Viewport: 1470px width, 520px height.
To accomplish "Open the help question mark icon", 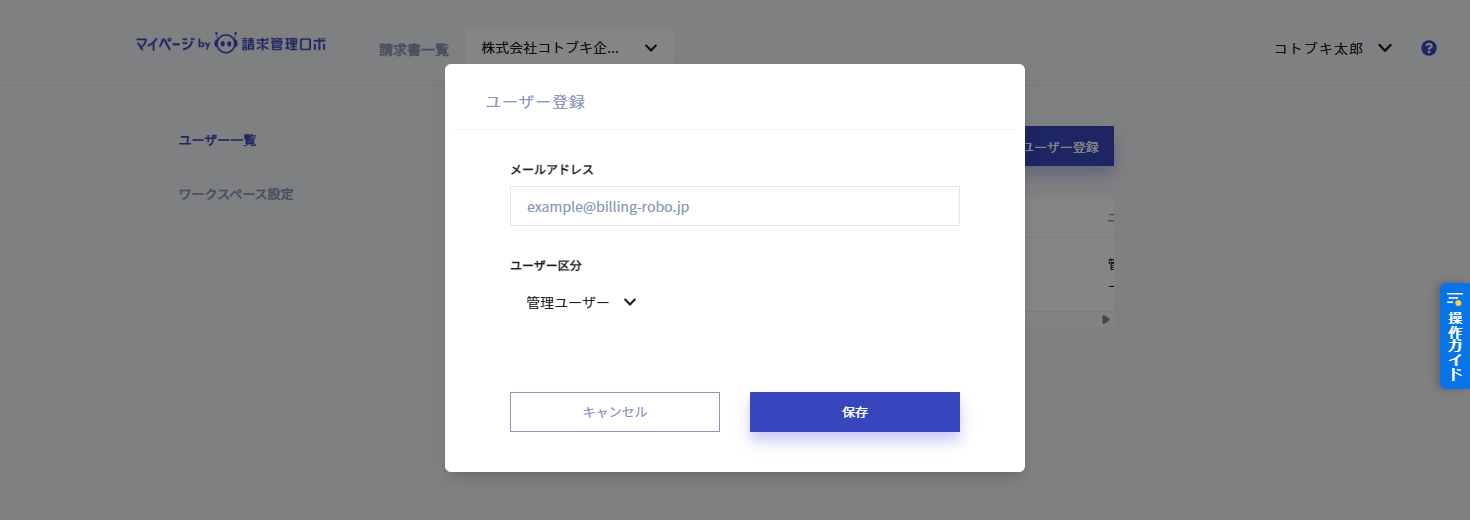I will coord(1429,48).
